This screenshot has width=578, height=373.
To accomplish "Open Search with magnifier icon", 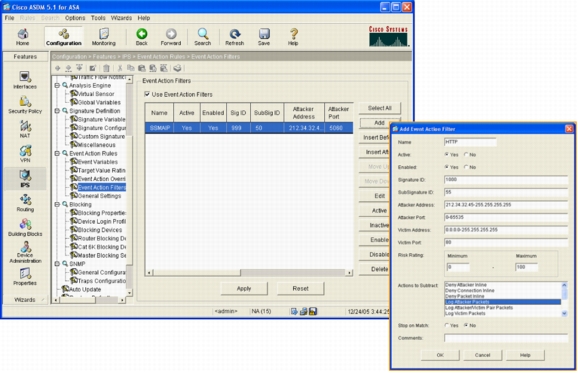I will tap(203, 37).
